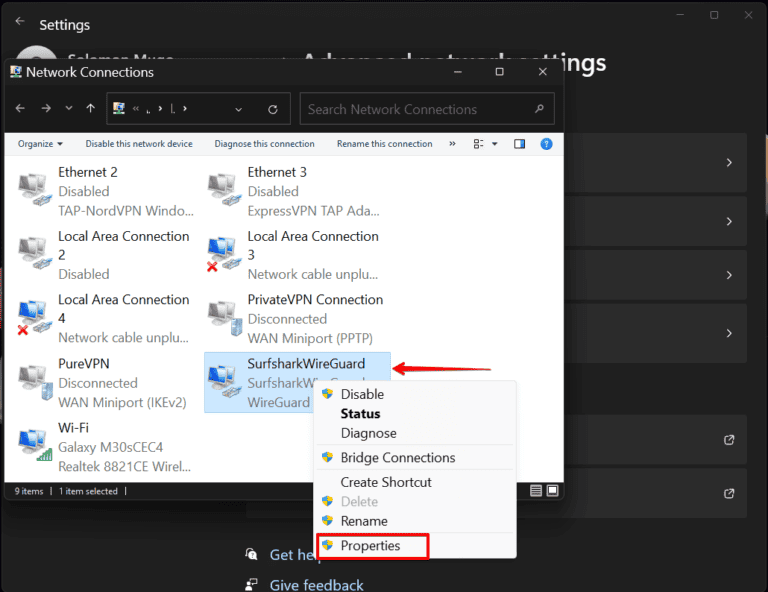Select the PureVPN connection icon
This screenshot has height=592, width=768.
(33, 382)
